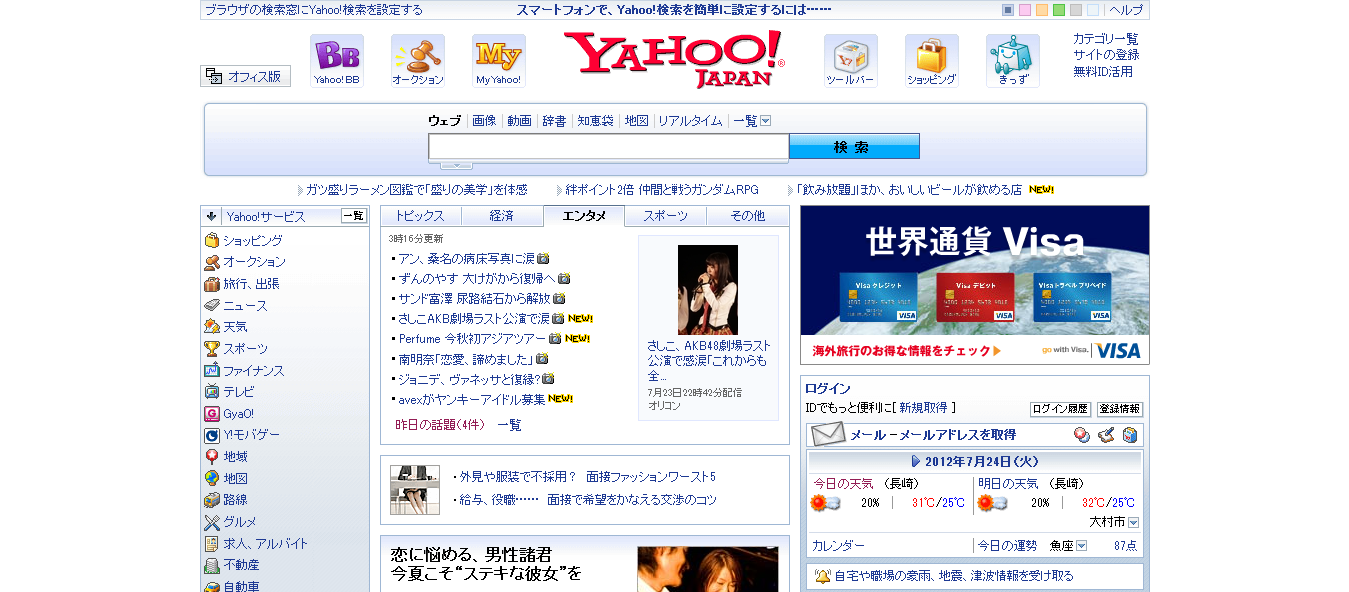This screenshot has width=1349, height=592.
Task: Open 地域 in the sidebar
Action: point(235,457)
